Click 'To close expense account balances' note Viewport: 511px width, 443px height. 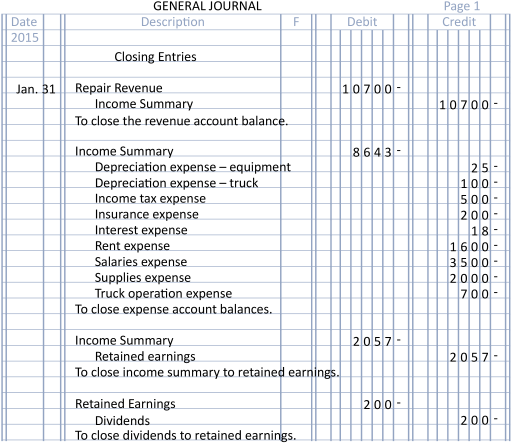click(x=174, y=310)
